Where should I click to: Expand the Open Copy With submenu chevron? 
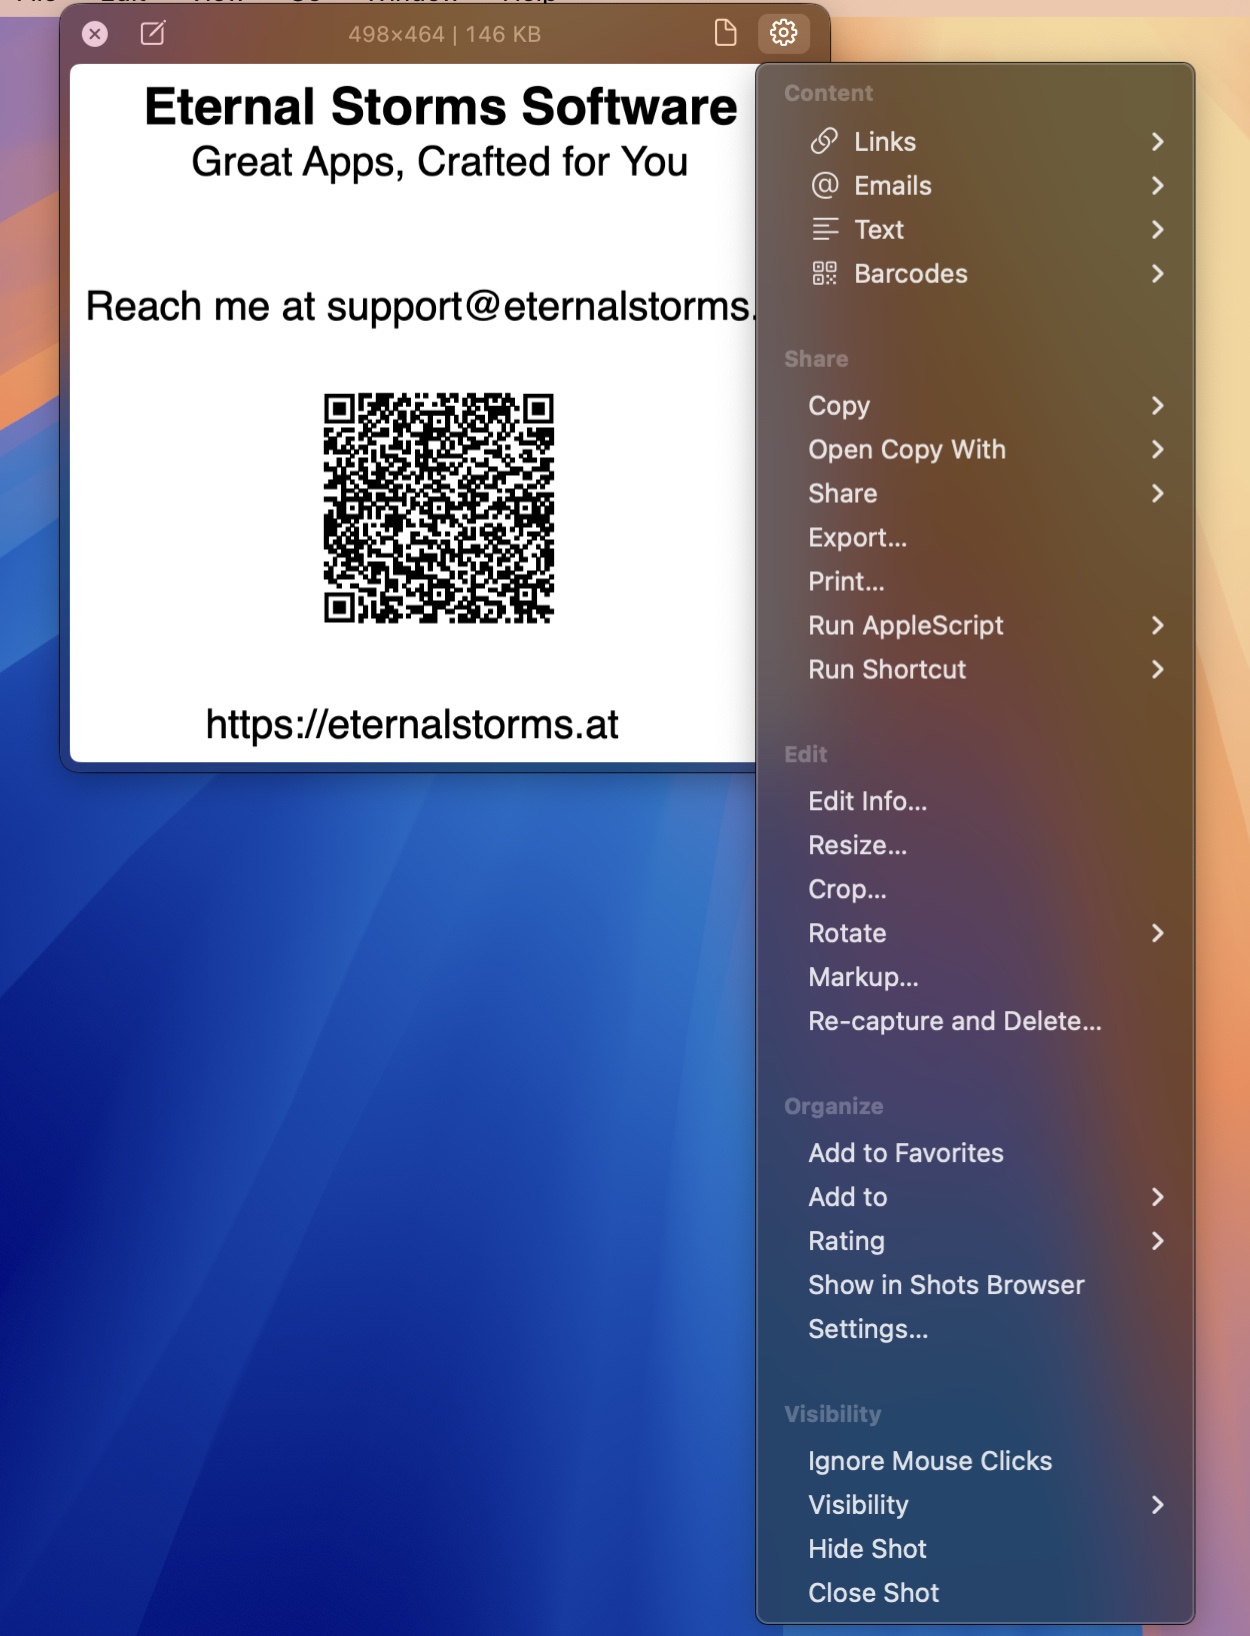click(x=1157, y=449)
